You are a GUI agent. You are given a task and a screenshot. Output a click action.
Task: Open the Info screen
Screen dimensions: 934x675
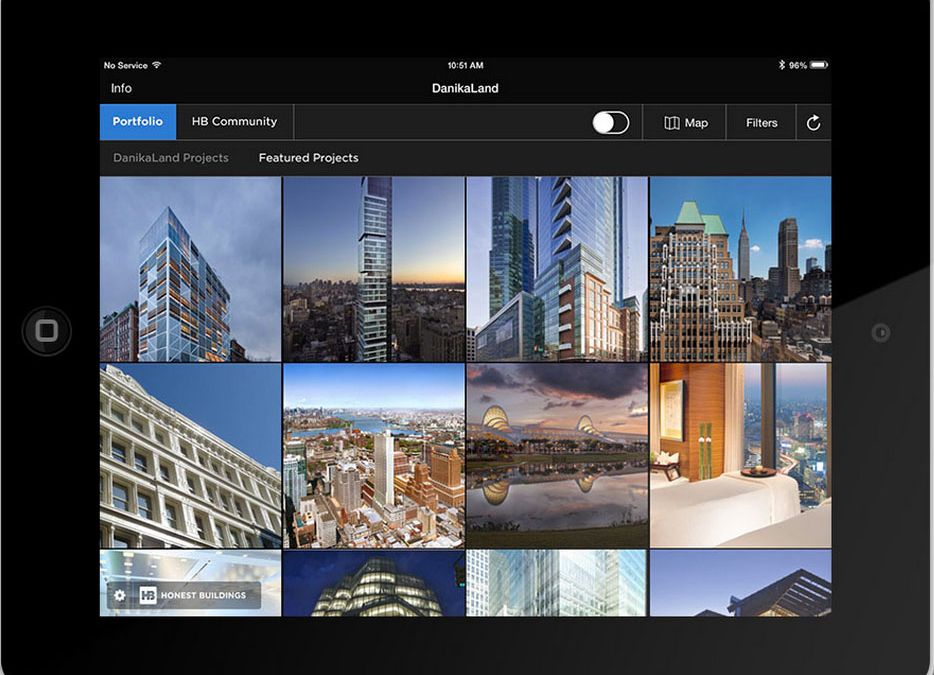click(x=121, y=88)
